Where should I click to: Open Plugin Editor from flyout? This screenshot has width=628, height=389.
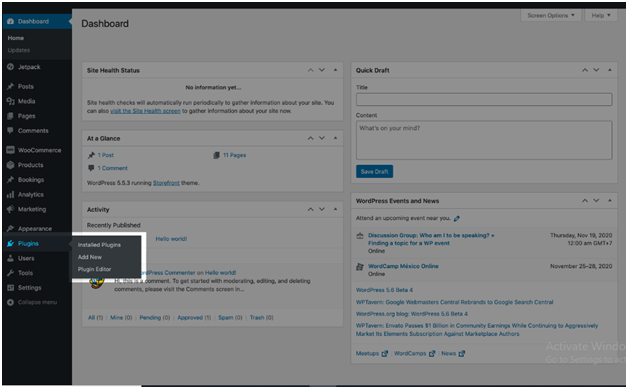click(x=95, y=269)
